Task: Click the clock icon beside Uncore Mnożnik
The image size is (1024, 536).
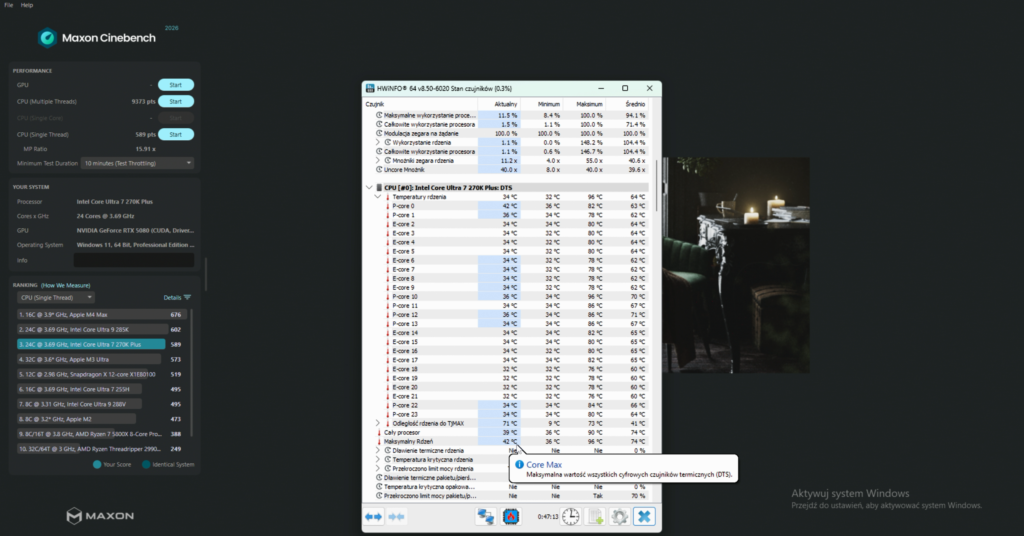Action: pyautogui.click(x=379, y=170)
